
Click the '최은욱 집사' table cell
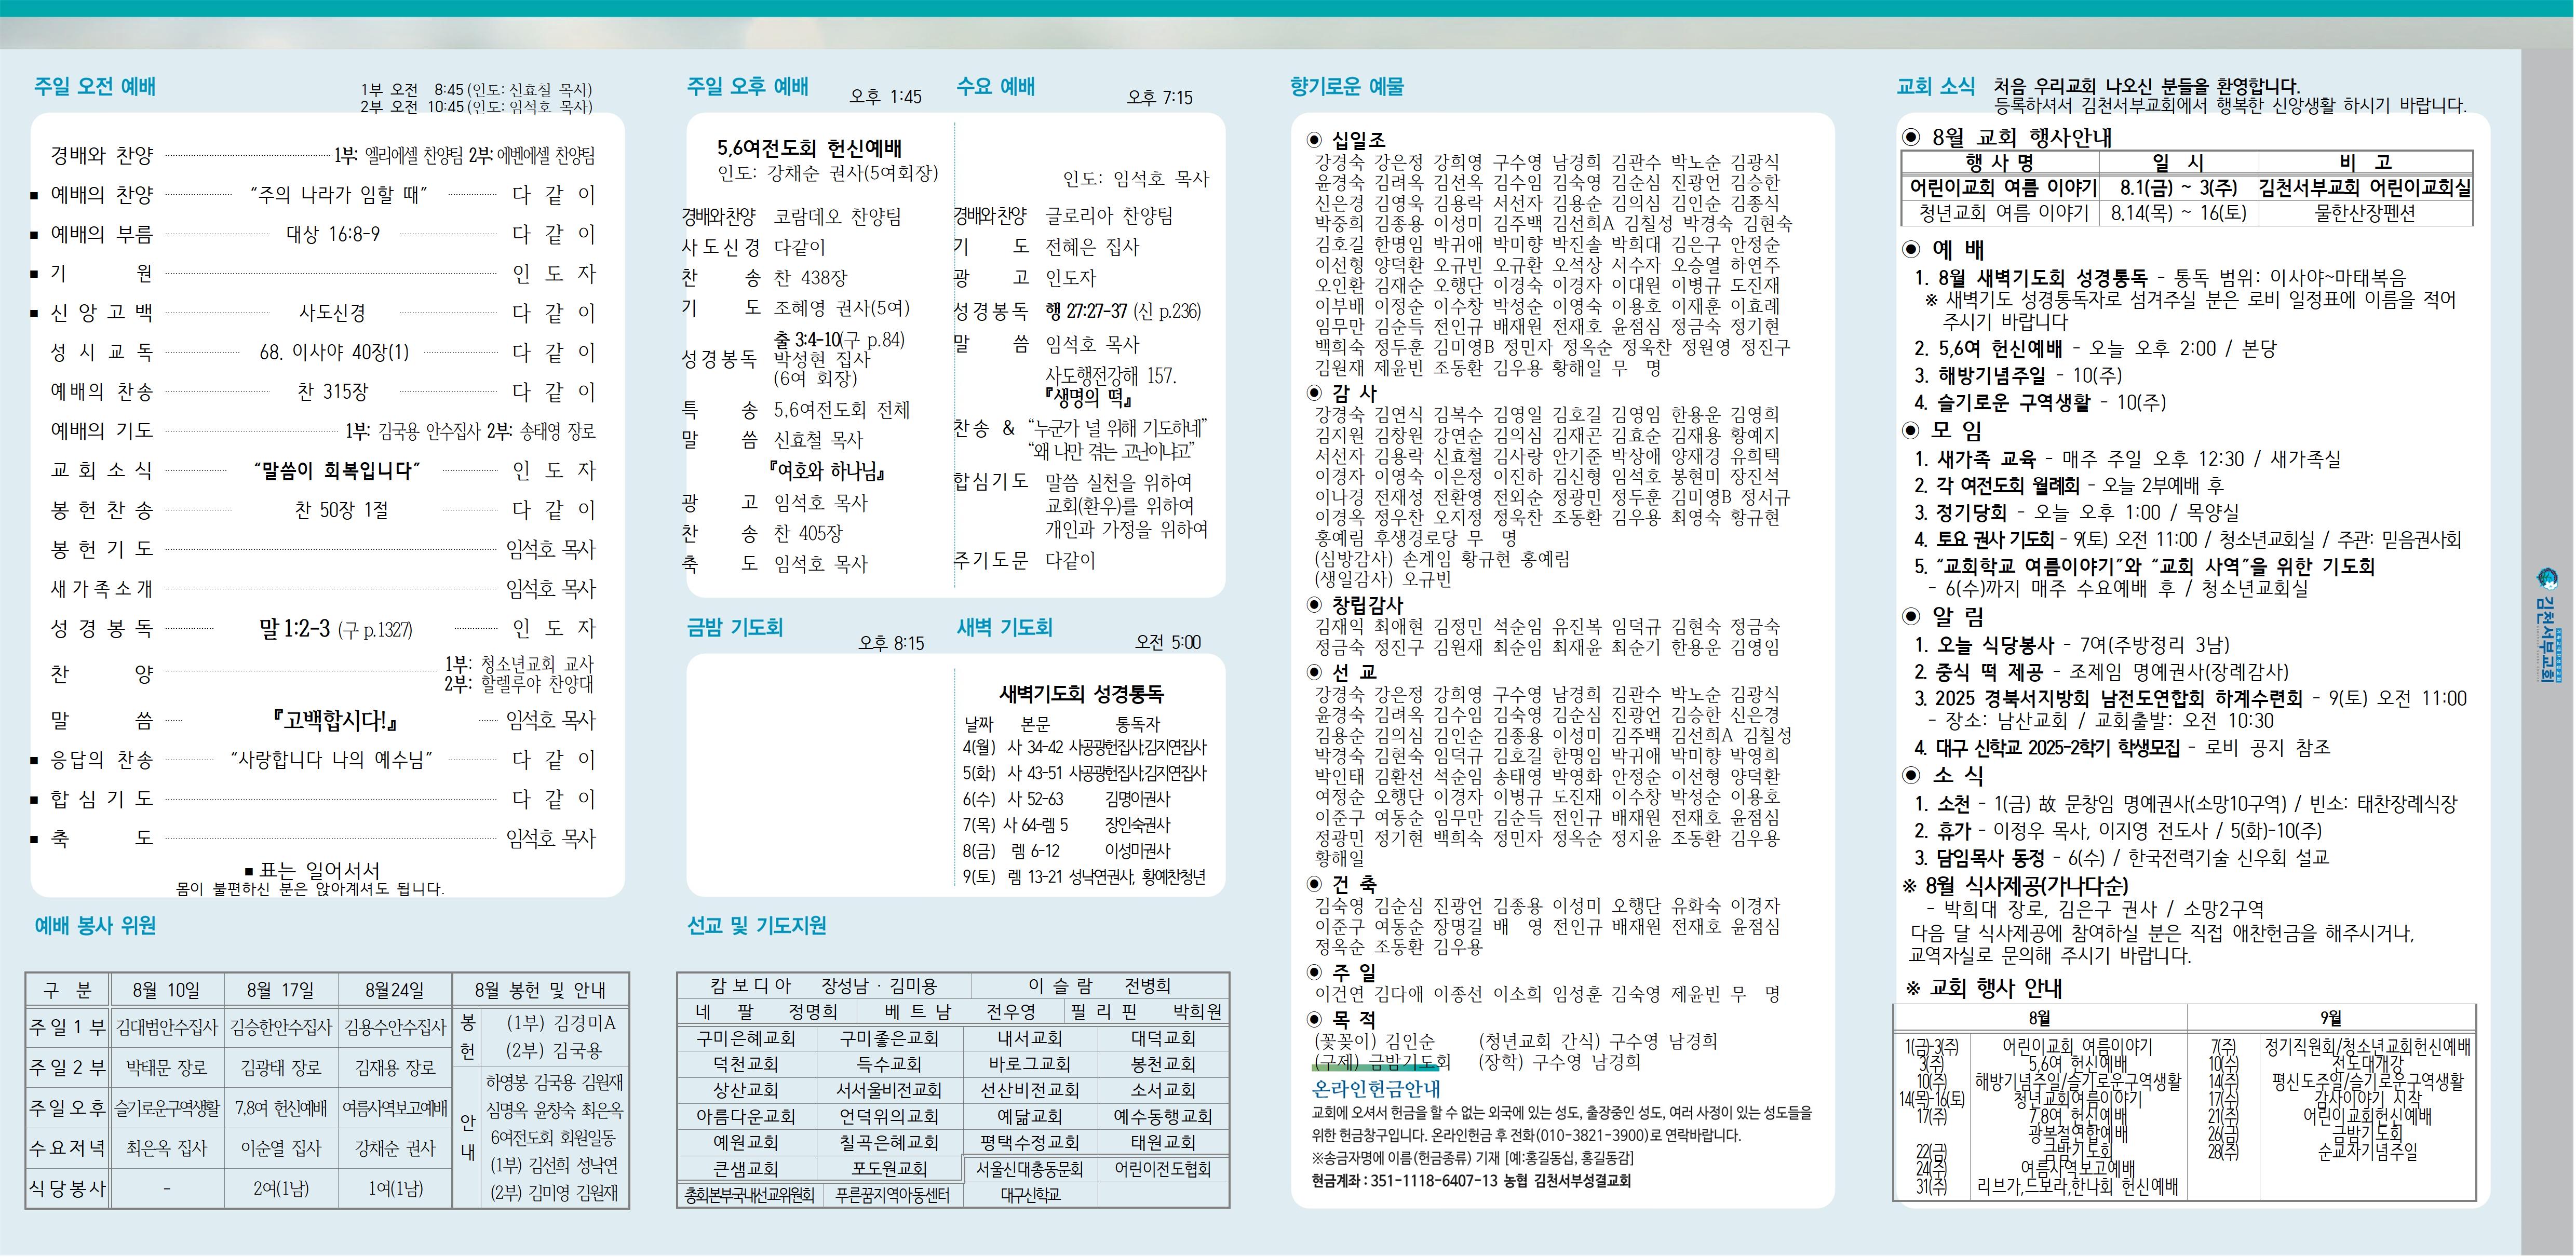[167, 1149]
